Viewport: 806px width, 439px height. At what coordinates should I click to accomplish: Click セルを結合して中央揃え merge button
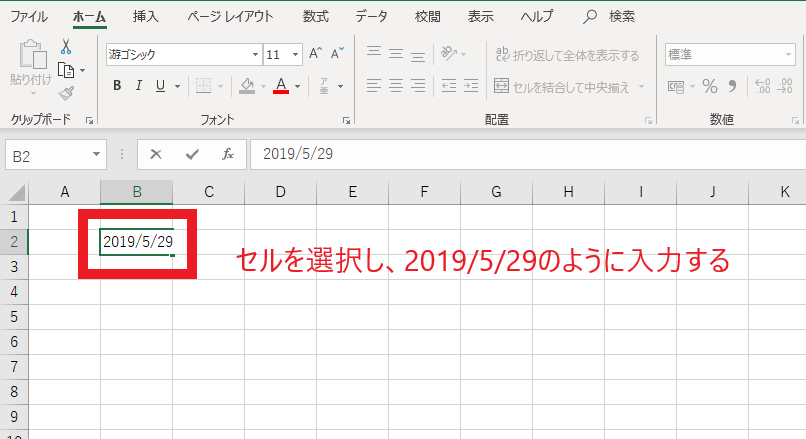(561, 87)
